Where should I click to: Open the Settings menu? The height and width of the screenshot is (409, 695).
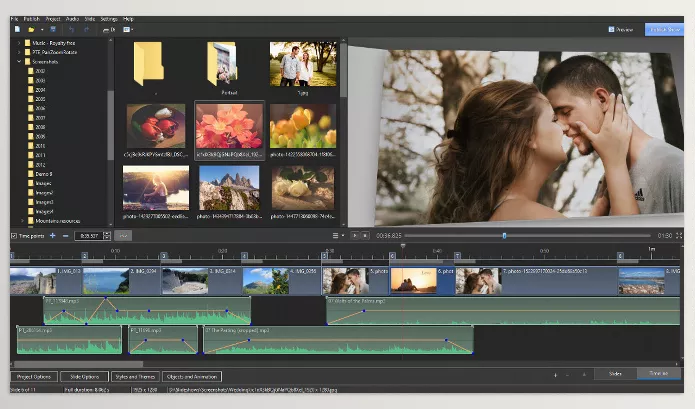[x=109, y=19]
